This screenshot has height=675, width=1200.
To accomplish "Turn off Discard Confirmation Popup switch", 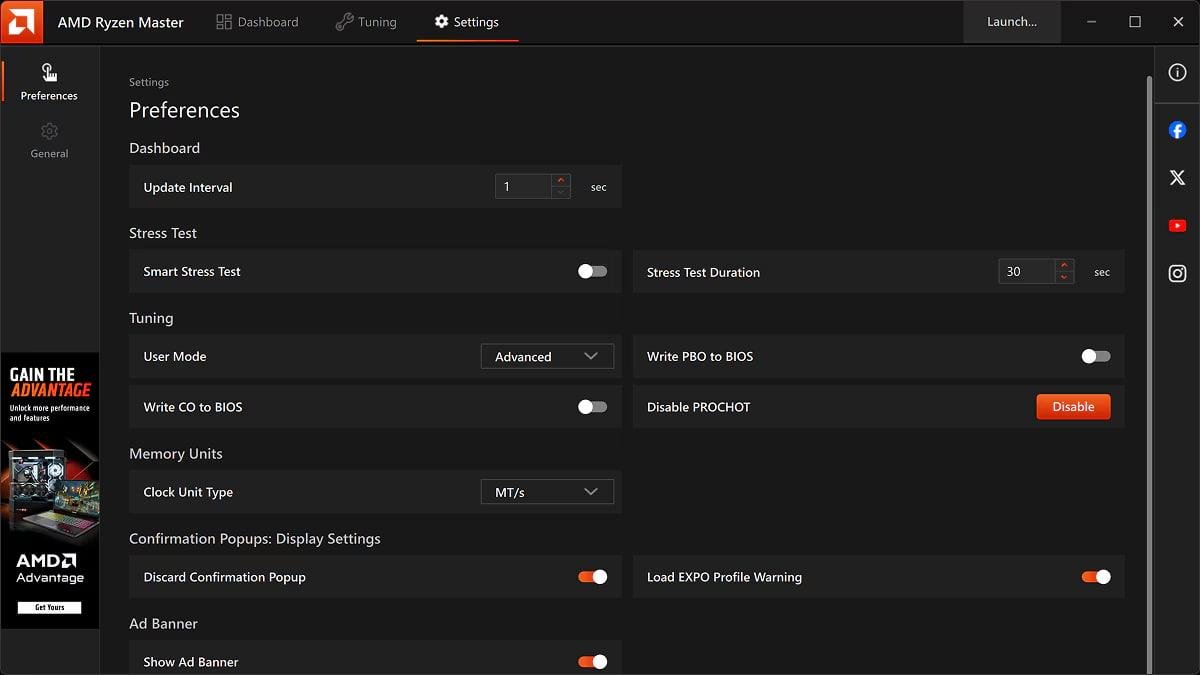I will (593, 577).
